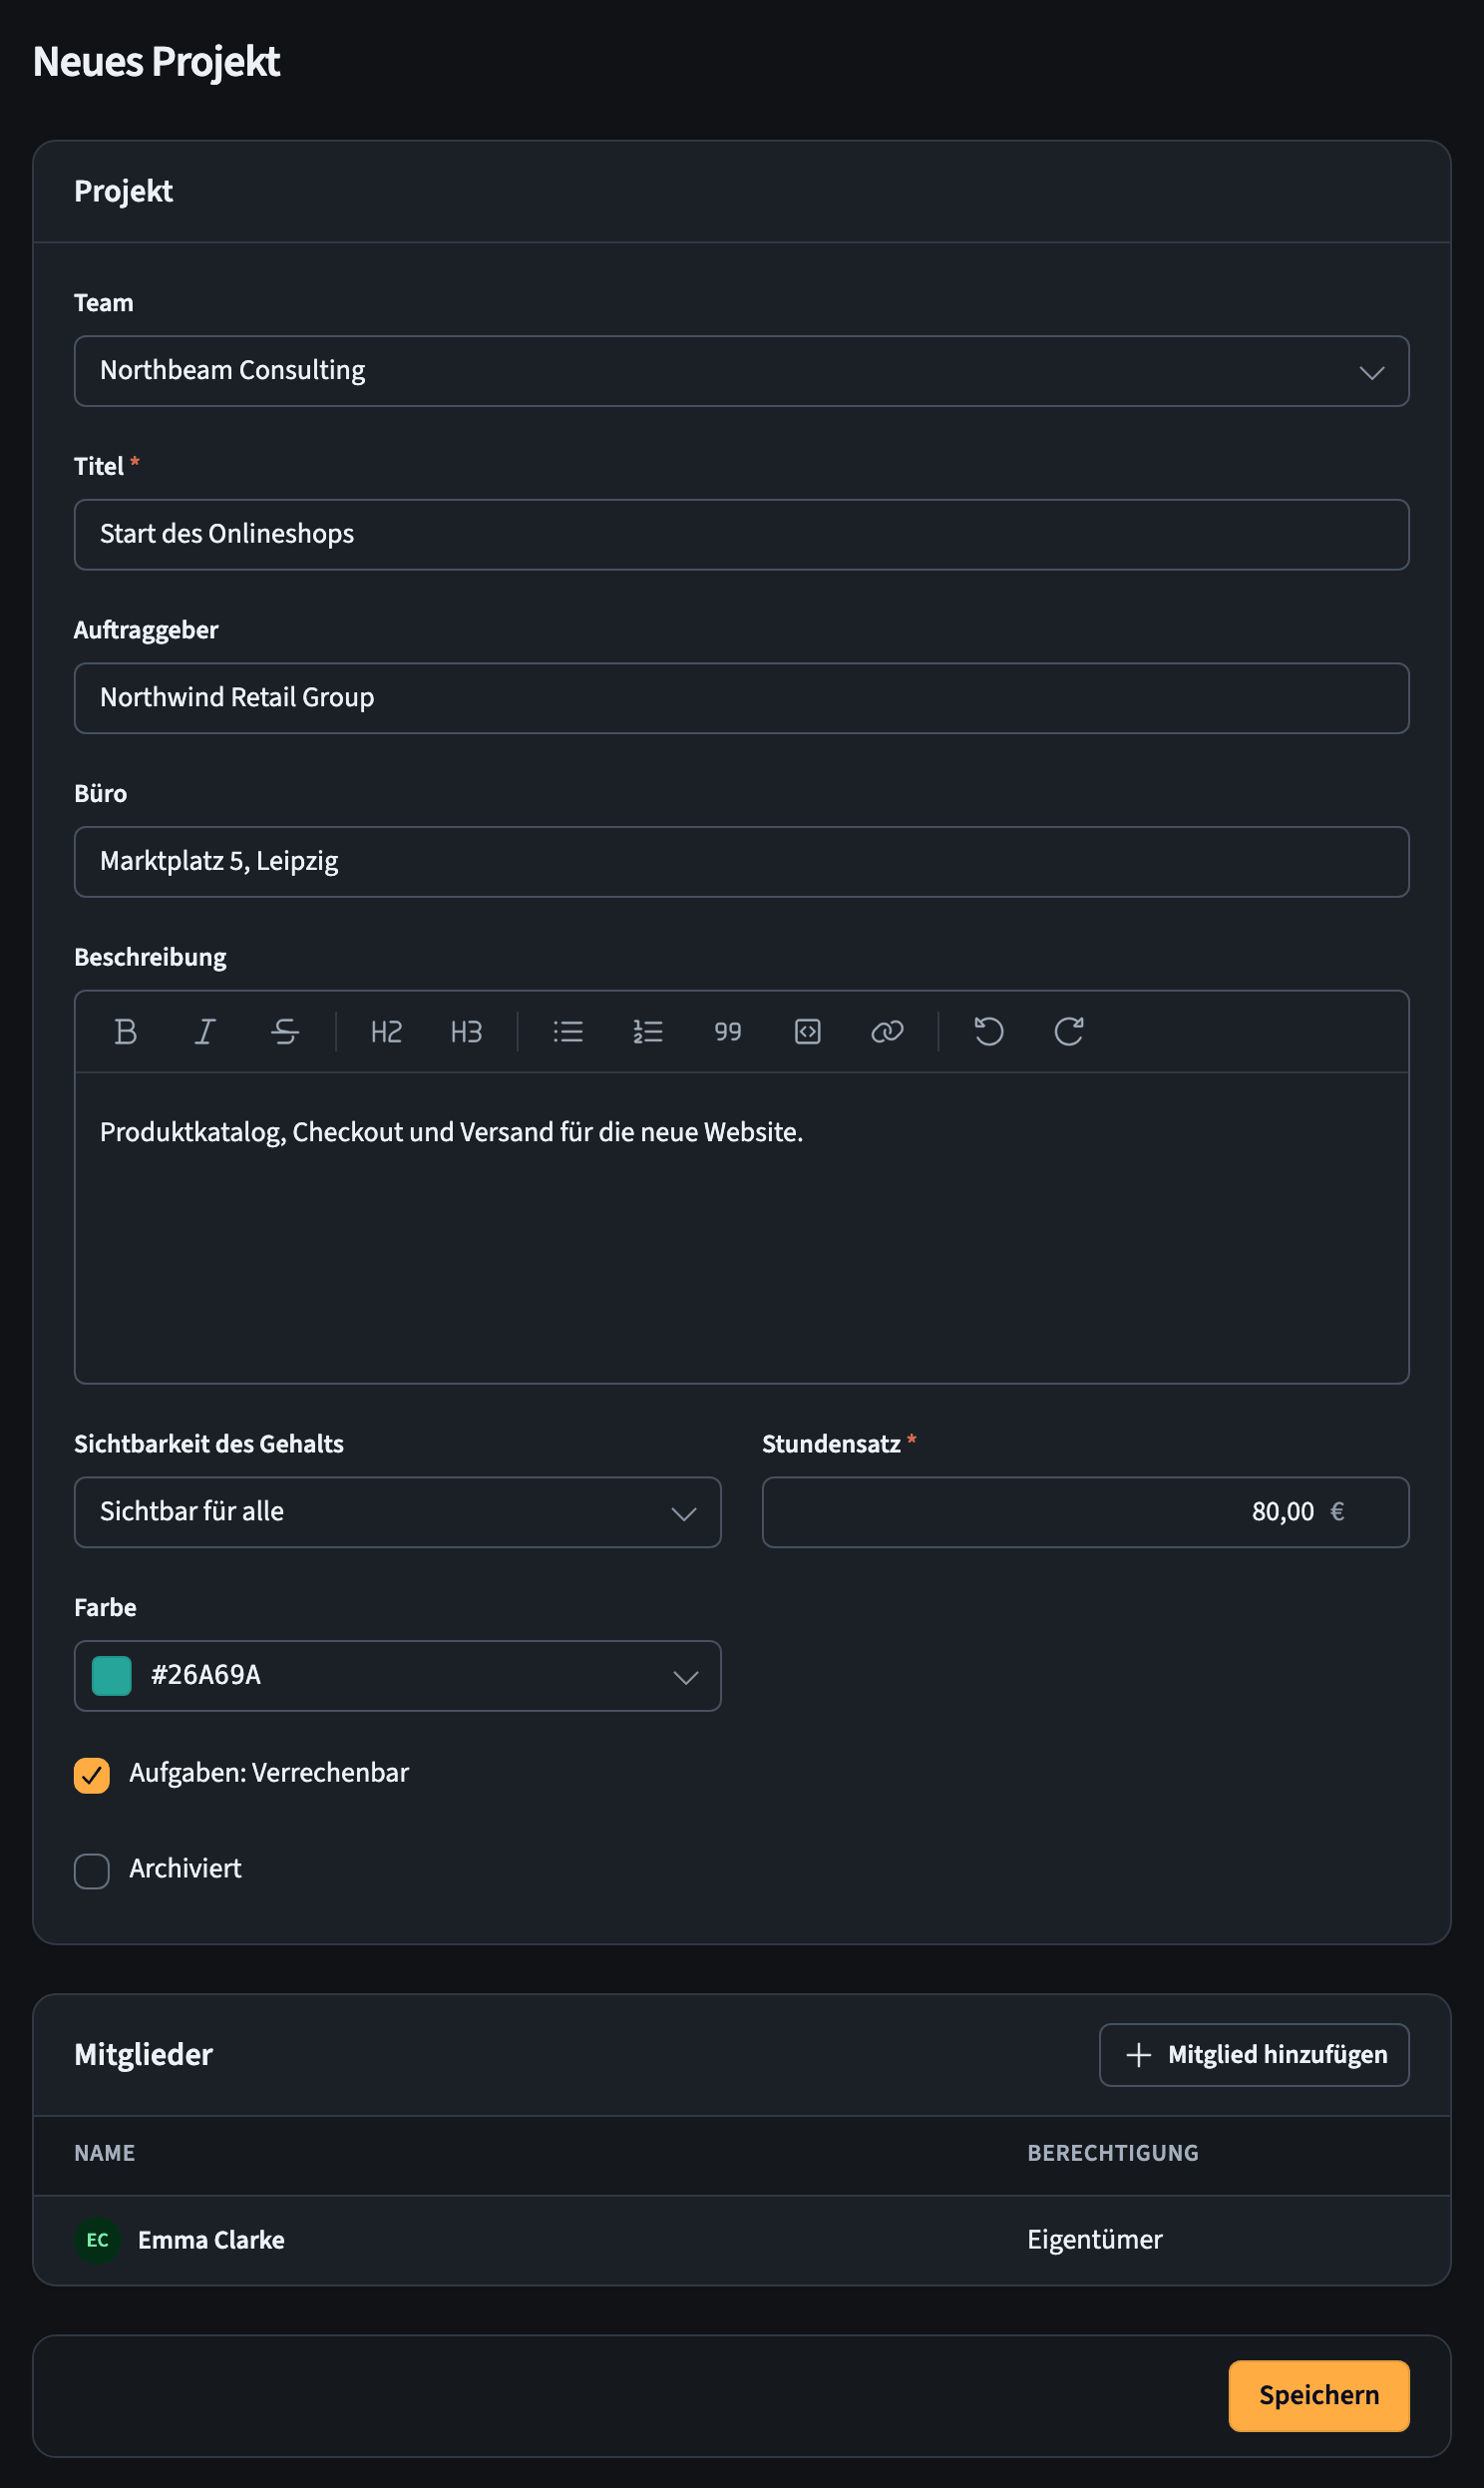Focus the Auftraggeber input field
The width and height of the screenshot is (1484, 2488).
coord(741,698)
